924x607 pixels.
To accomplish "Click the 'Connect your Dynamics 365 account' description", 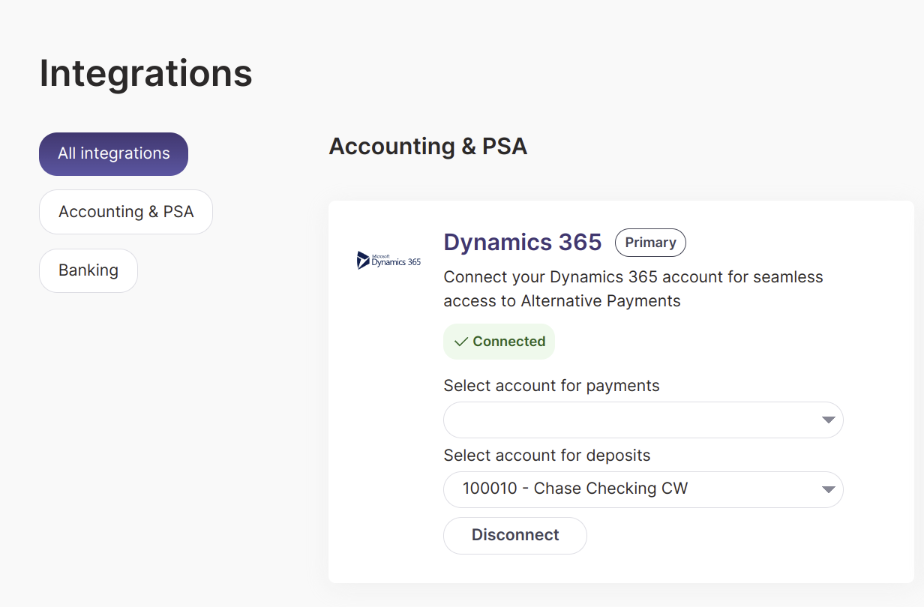I will point(633,289).
